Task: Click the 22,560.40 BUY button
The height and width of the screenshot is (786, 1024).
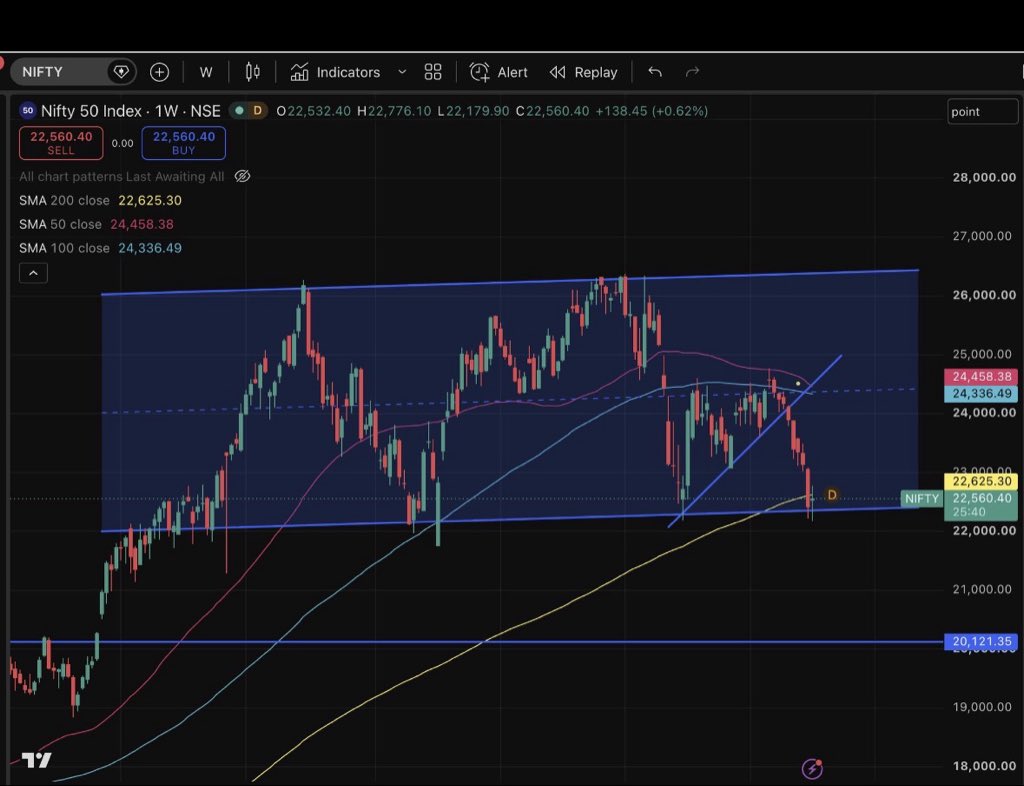Action: (x=184, y=143)
